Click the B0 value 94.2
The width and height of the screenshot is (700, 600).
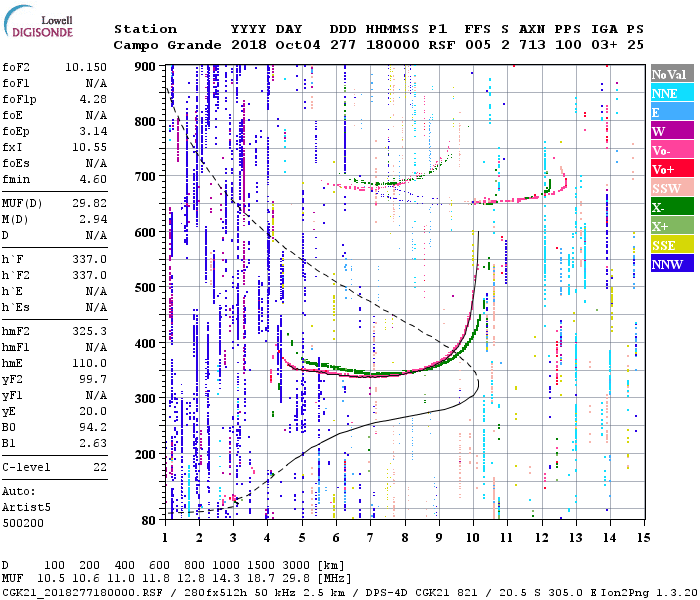click(93, 427)
